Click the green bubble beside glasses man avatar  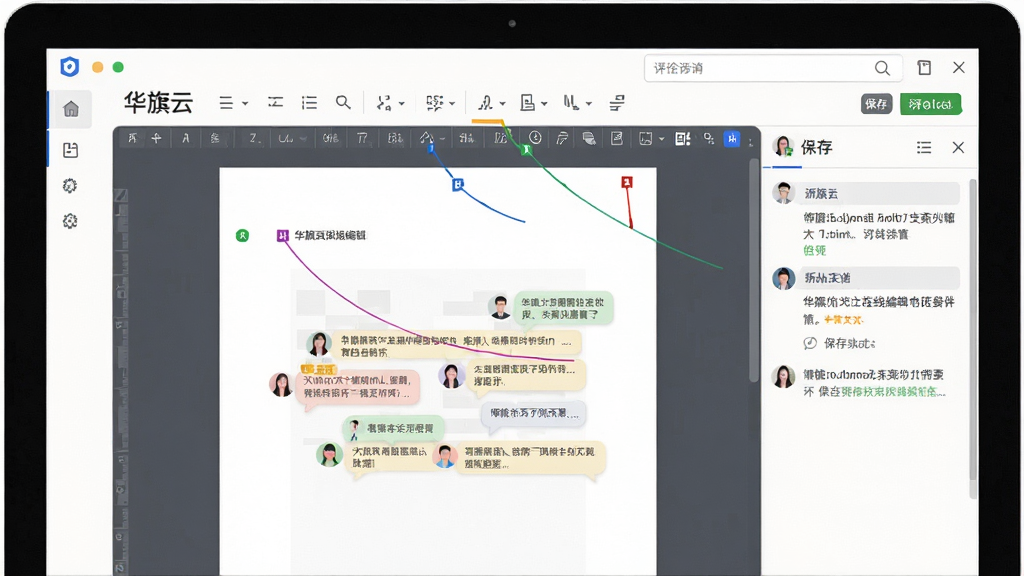[x=564, y=308]
